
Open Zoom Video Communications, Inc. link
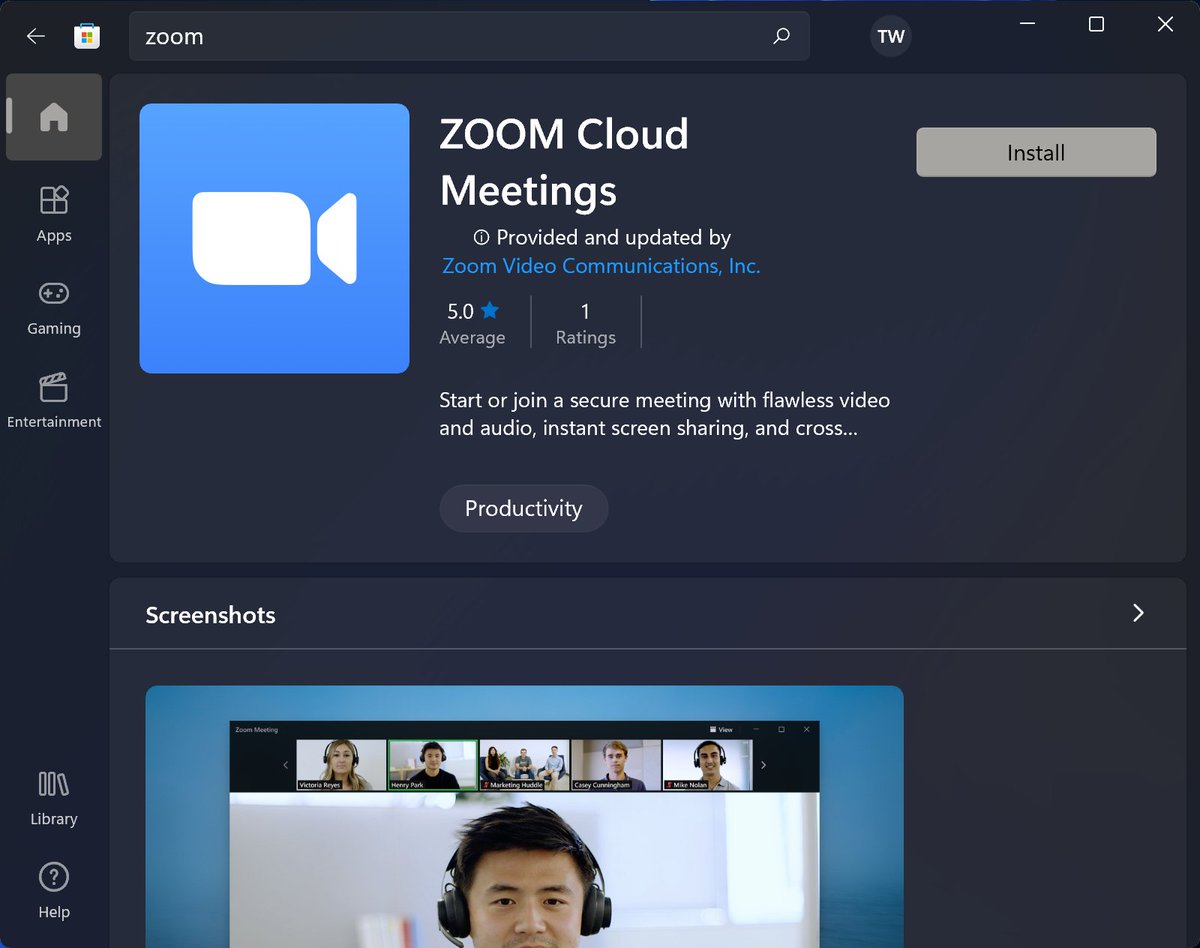[601, 266]
